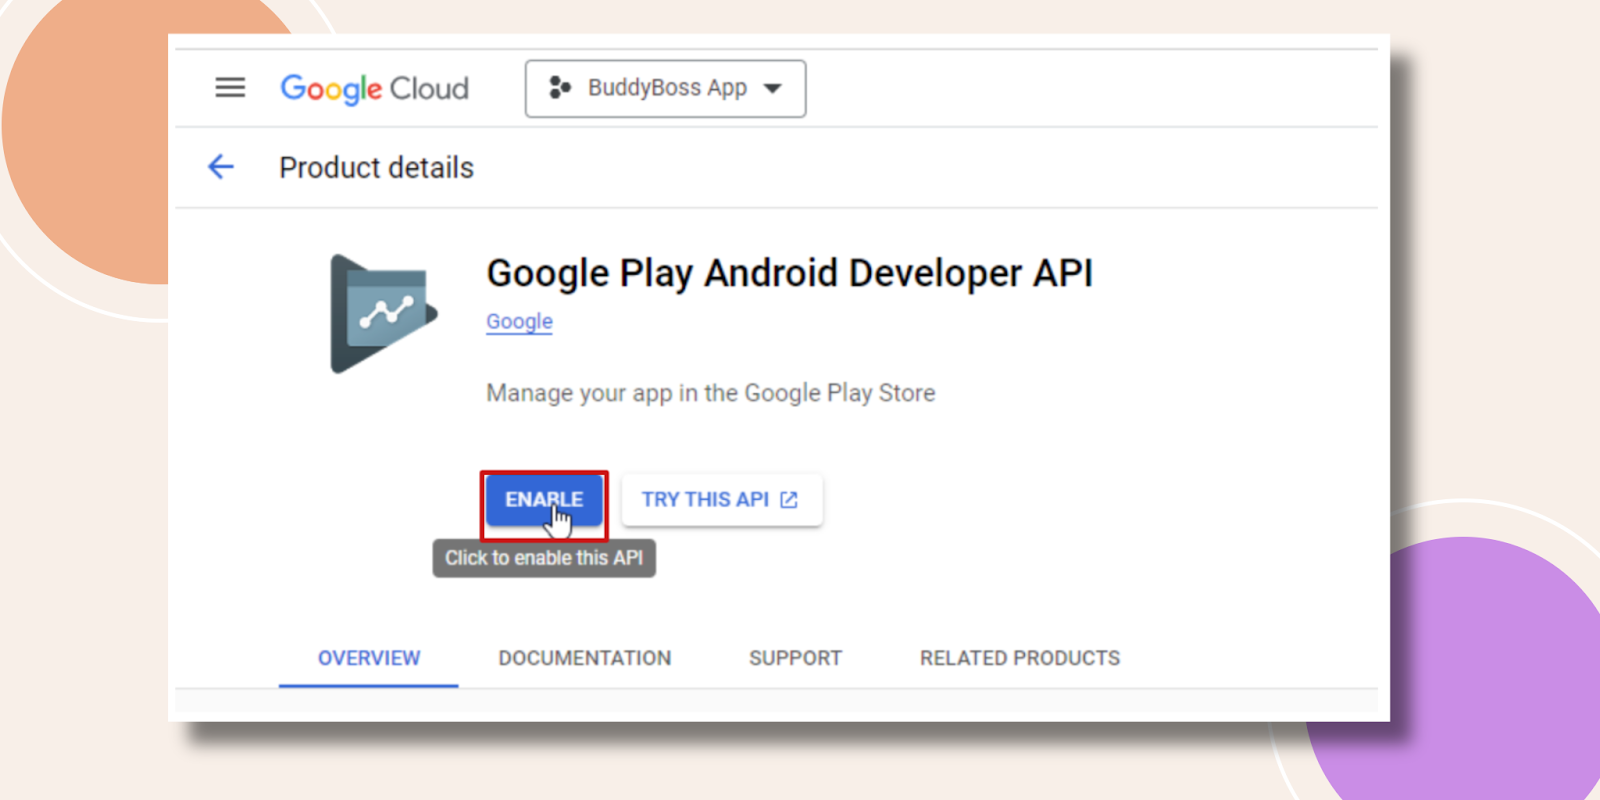Open the Google publisher link
This screenshot has height=800, width=1600.
pyautogui.click(x=519, y=322)
